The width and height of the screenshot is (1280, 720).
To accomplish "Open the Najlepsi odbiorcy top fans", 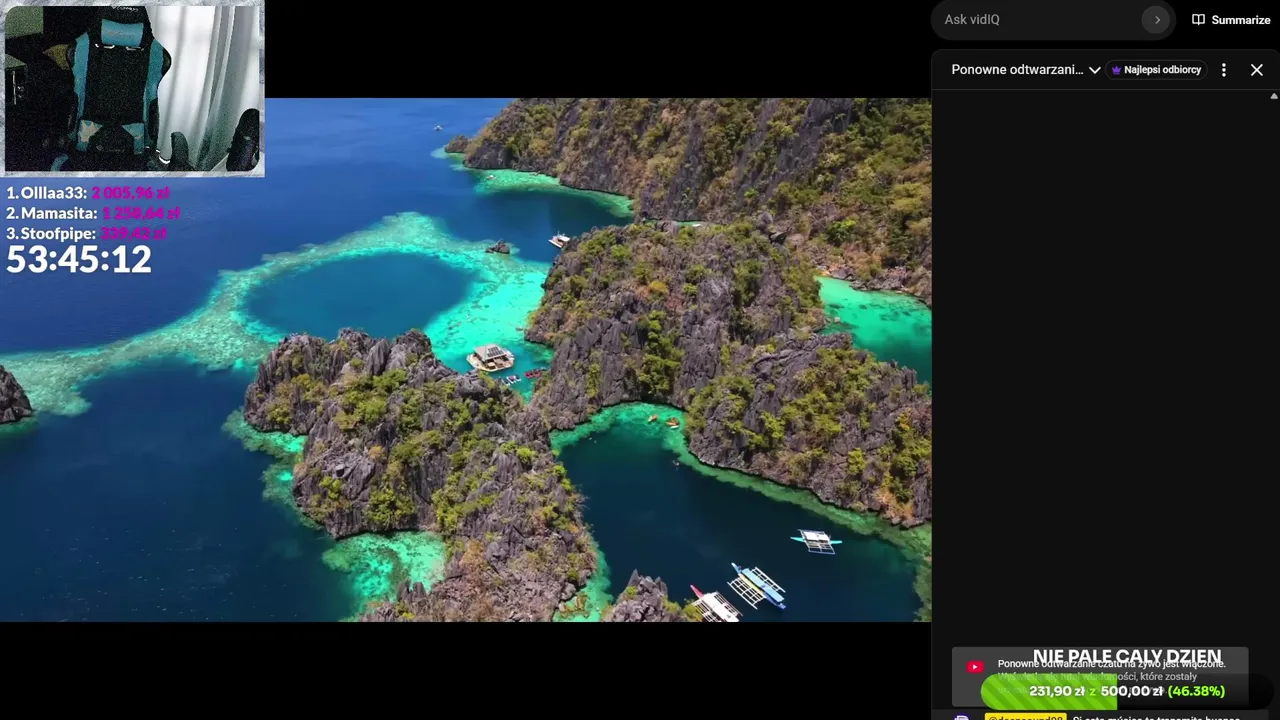I will 1156,70.
